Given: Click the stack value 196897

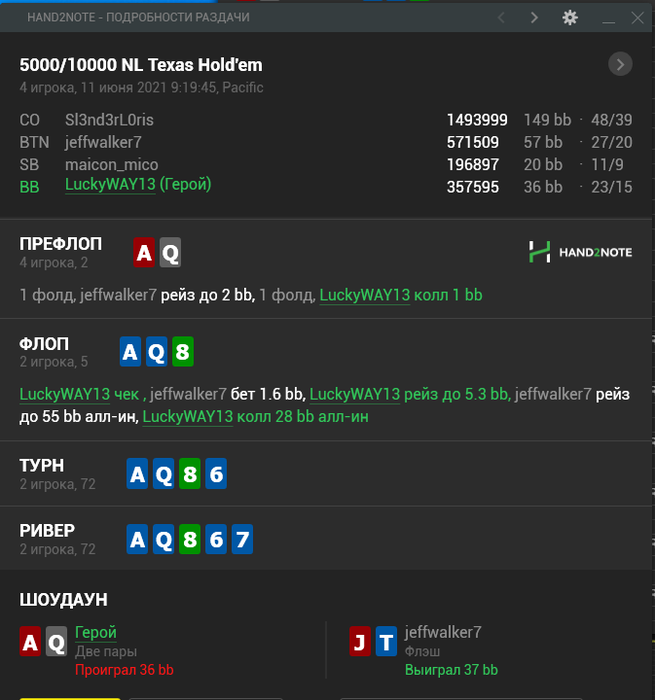Looking at the screenshot, I should pos(472,164).
